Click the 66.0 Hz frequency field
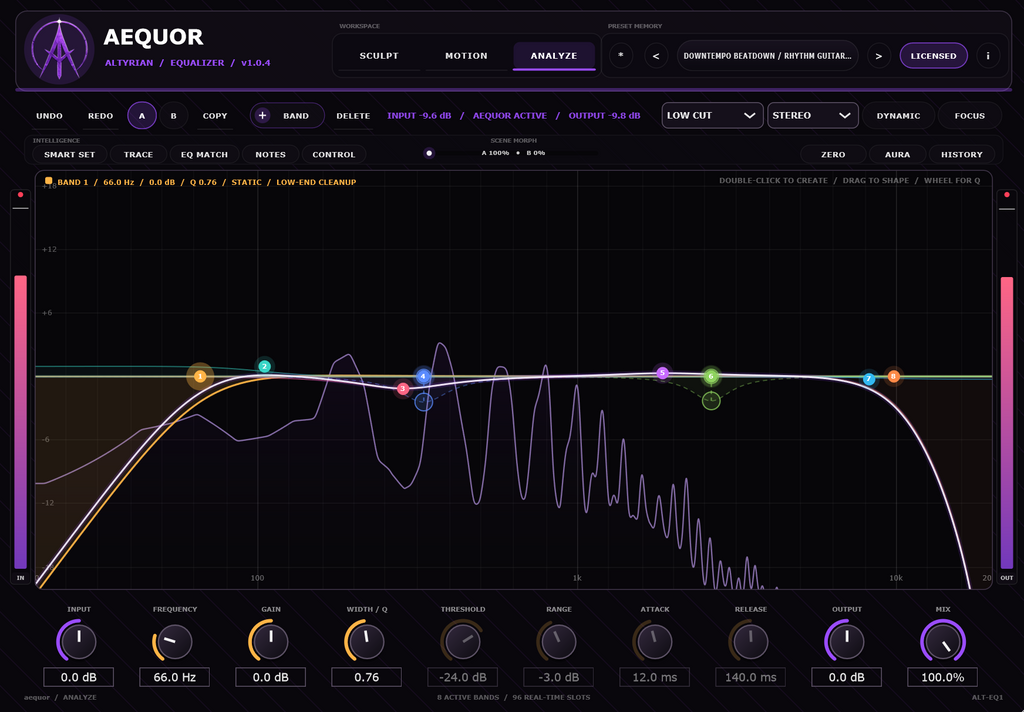1024x712 pixels. 175,677
